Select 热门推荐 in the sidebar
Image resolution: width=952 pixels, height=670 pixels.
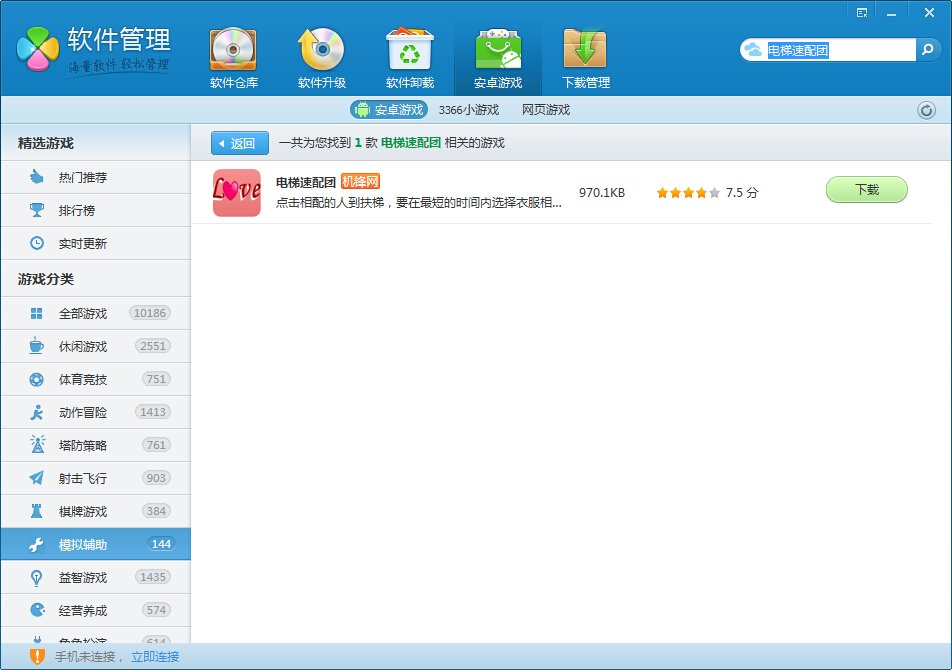click(83, 177)
